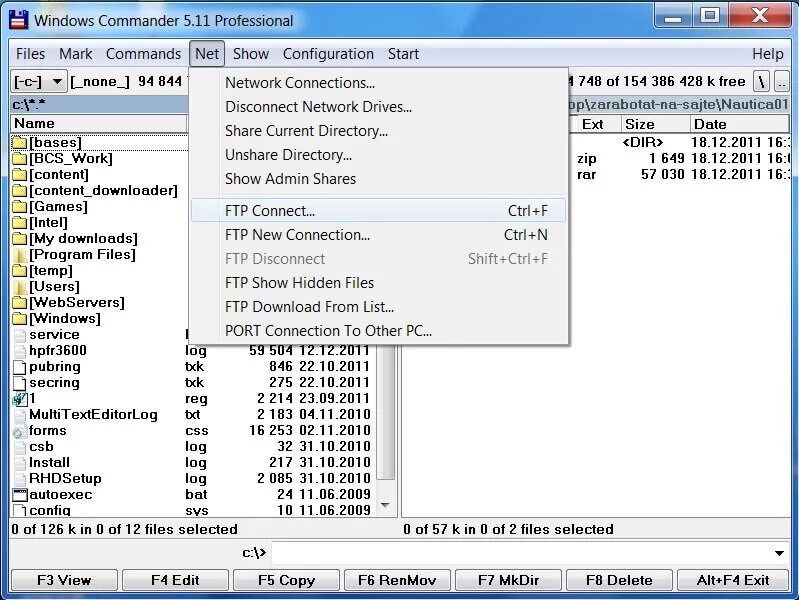Click the F4 Edit button

(x=175, y=580)
